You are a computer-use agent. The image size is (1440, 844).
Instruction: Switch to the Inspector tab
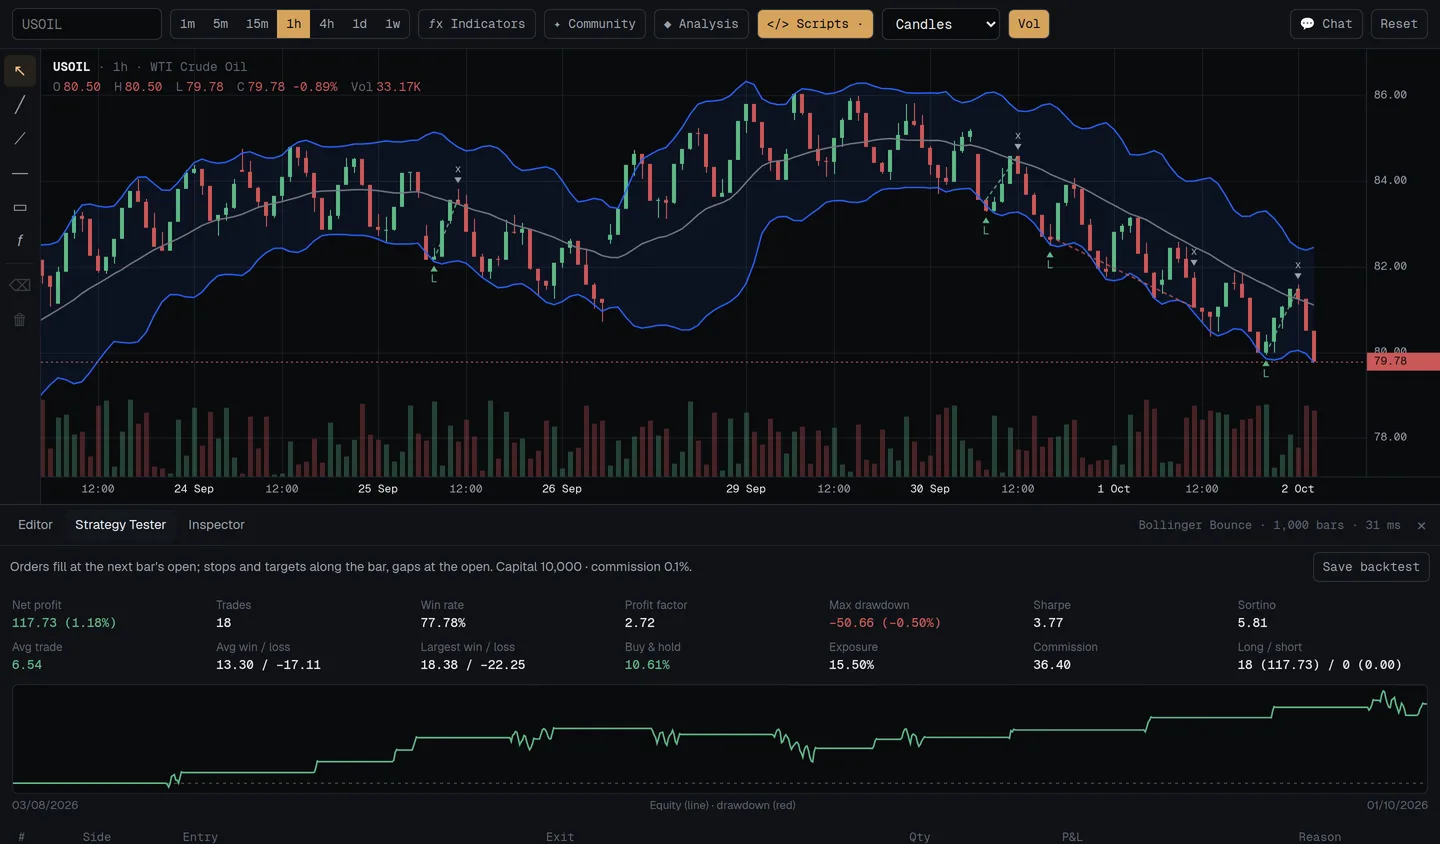pyautogui.click(x=216, y=525)
